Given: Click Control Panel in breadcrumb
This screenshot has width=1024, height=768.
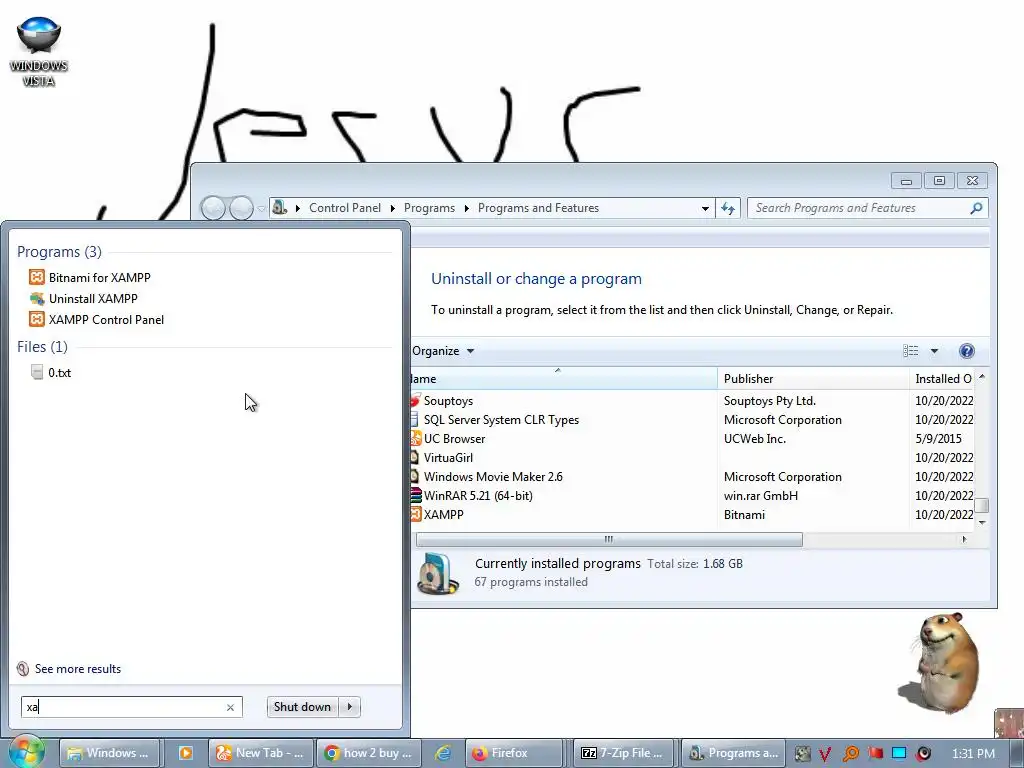Looking at the screenshot, I should 345,208.
